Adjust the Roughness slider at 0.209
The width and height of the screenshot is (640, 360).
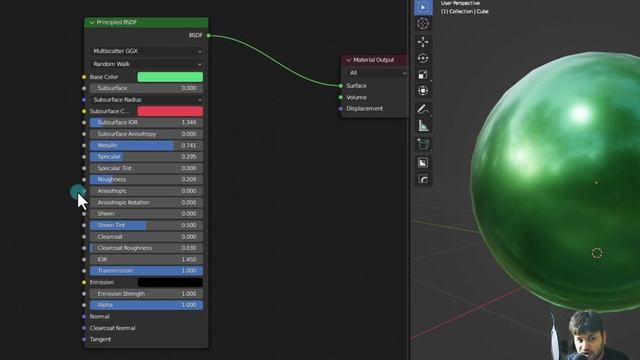pyautogui.click(x=146, y=180)
